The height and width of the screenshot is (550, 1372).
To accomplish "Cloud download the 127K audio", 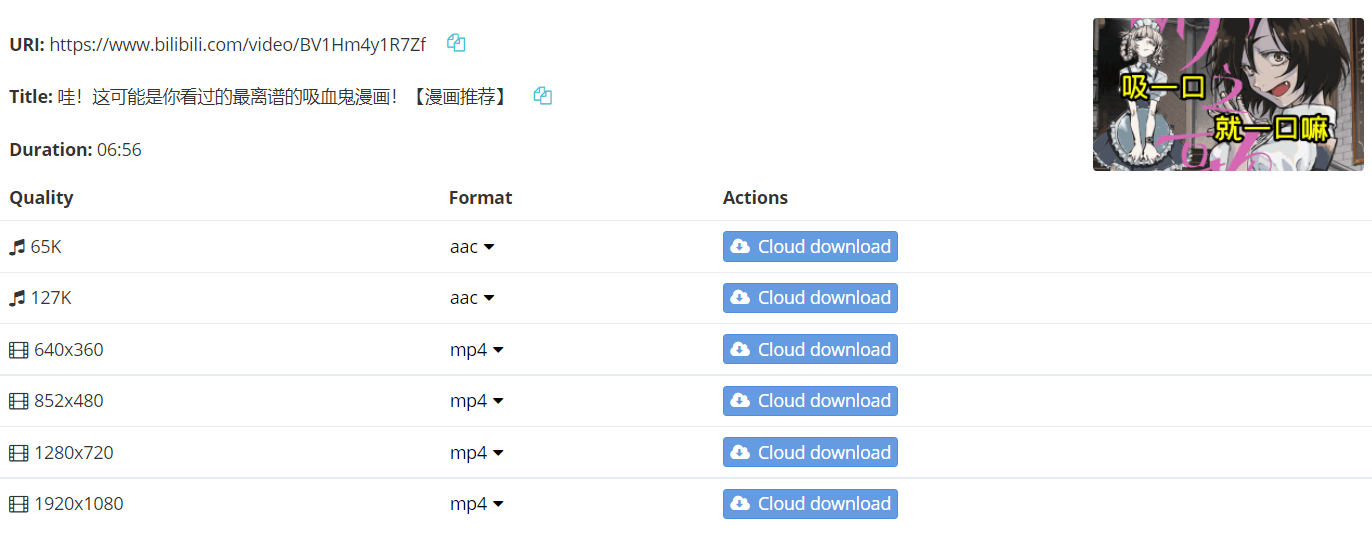I will click(x=810, y=298).
